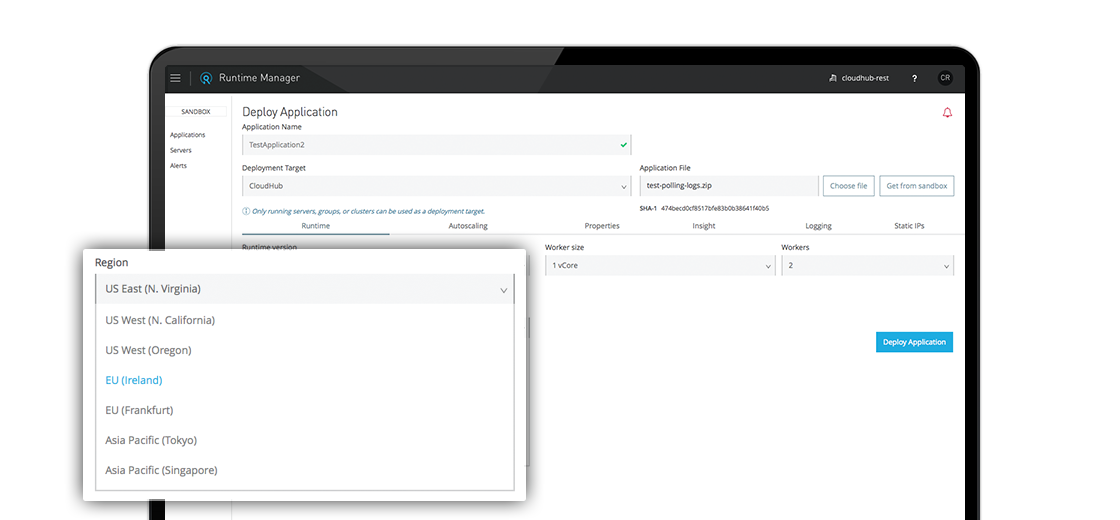1120x520 pixels.
Task: Click the Deploy Application button
Action: point(914,342)
